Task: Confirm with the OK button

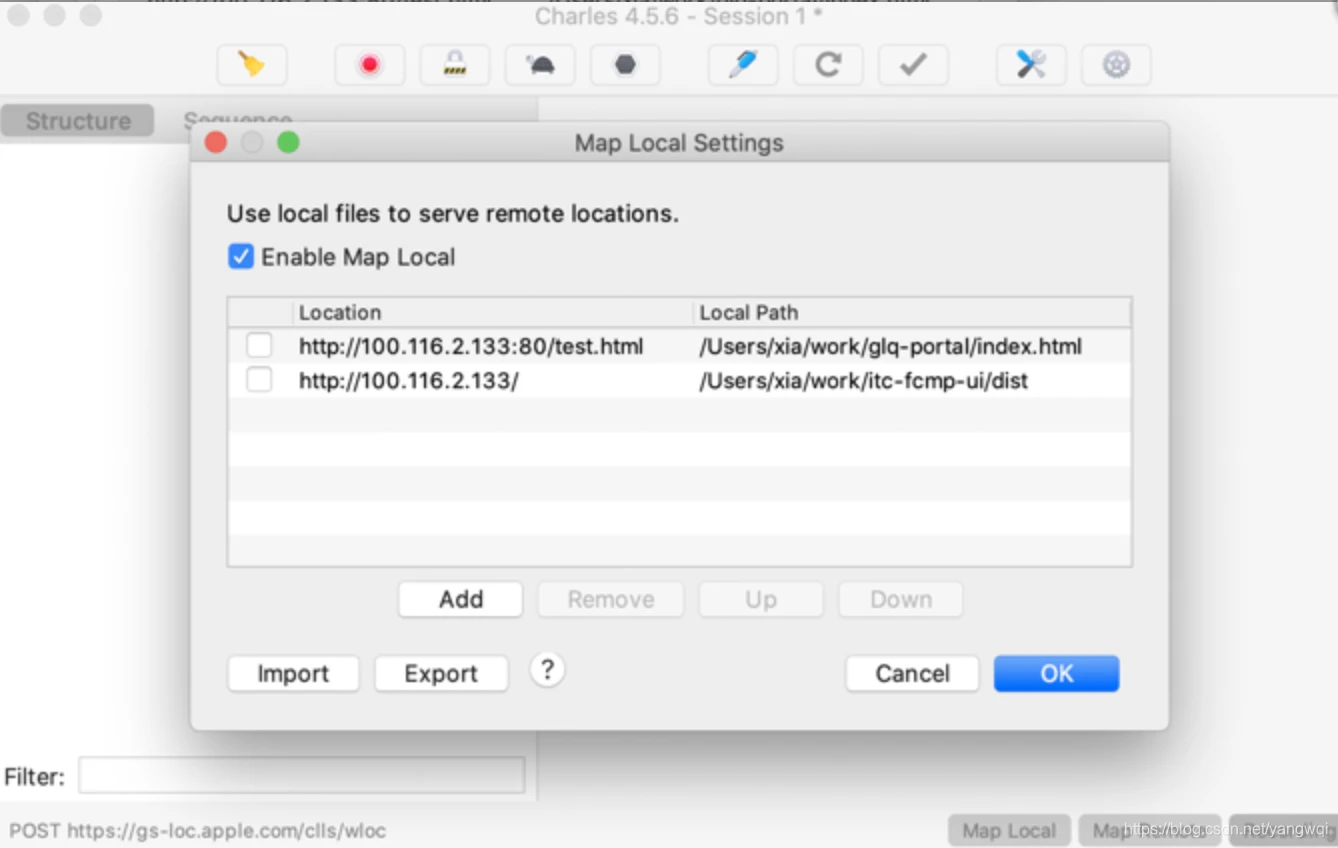Action: tap(1056, 674)
